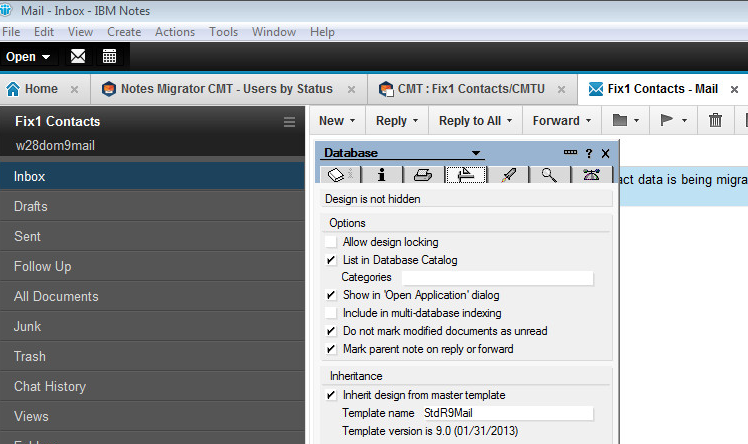Click the Template name field StdR9Mail
This screenshot has height=444, width=748.
pos(507,413)
